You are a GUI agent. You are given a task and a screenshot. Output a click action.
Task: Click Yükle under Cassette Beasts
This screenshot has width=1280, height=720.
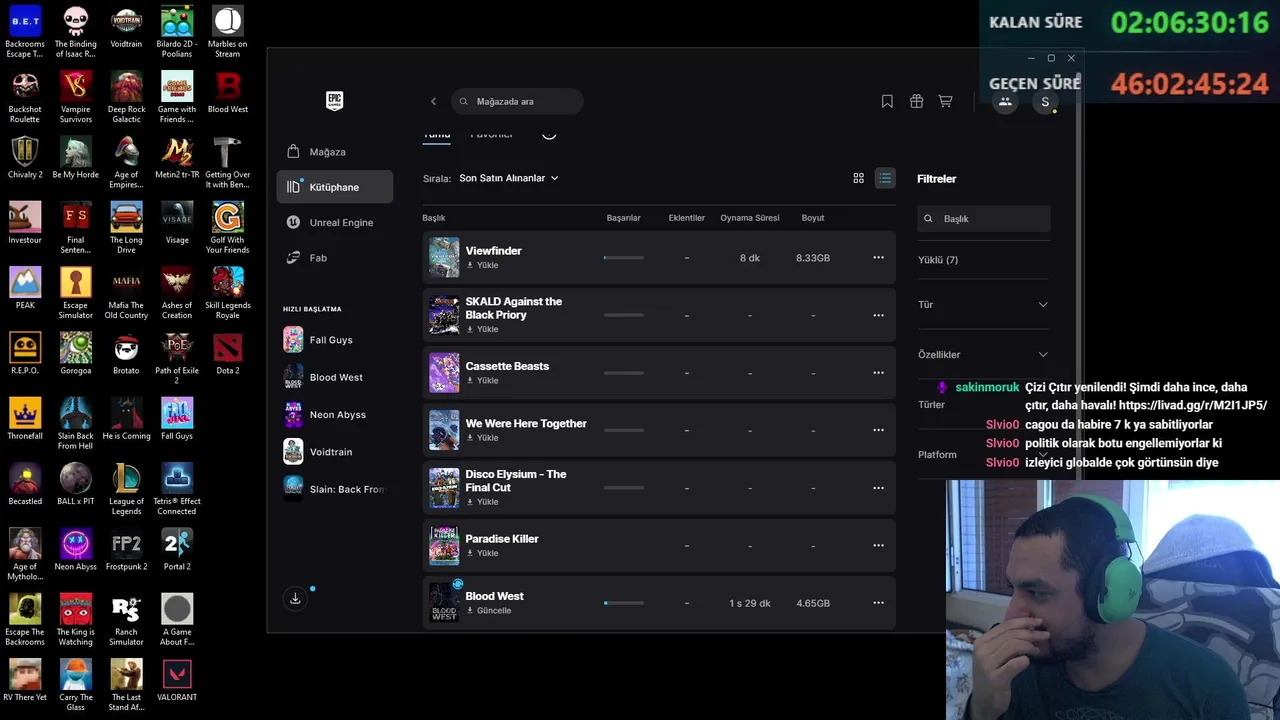(482, 381)
